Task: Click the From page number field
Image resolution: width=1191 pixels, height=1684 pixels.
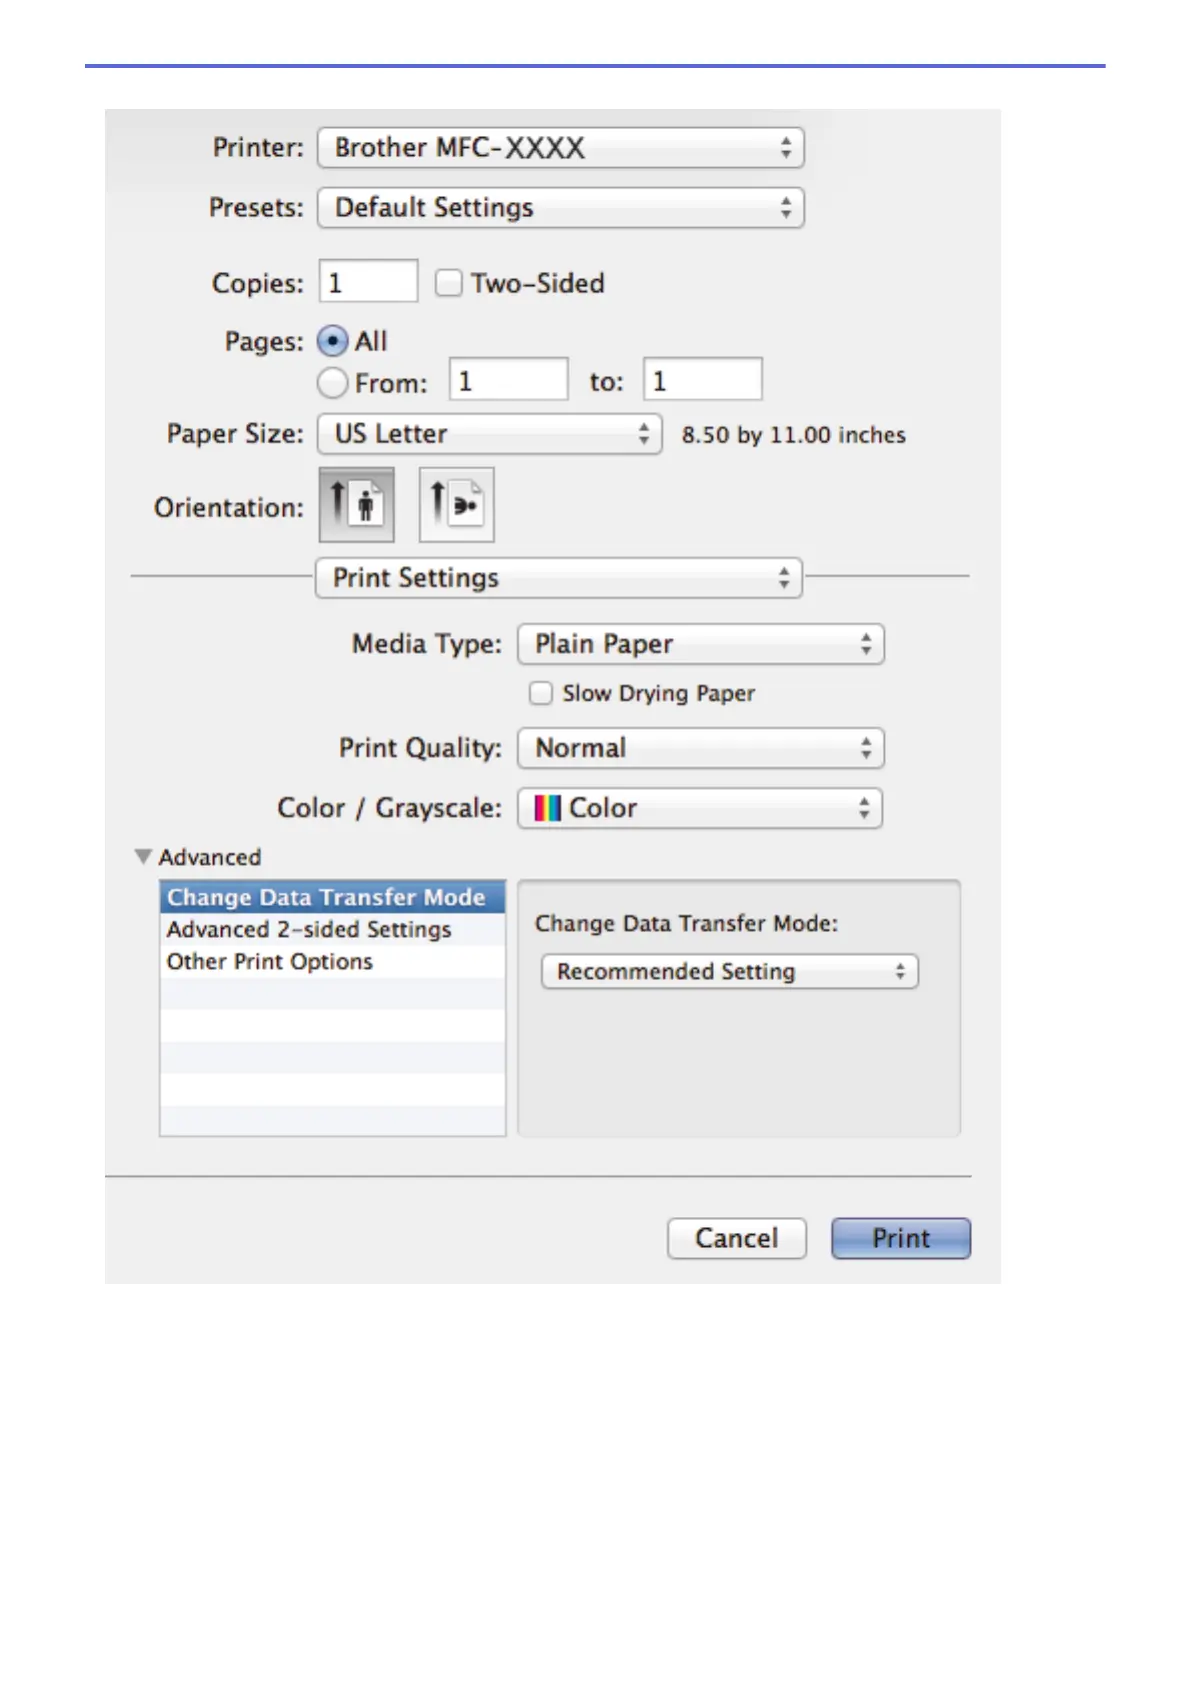Action: tap(509, 380)
